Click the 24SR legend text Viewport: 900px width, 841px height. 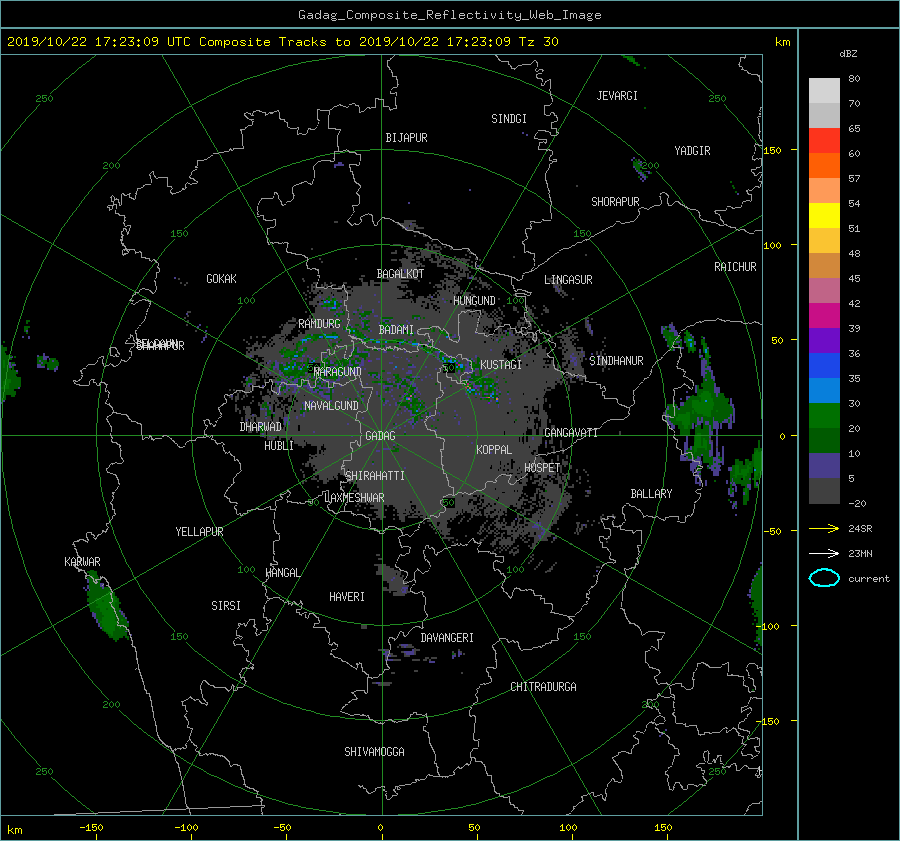pos(860,528)
